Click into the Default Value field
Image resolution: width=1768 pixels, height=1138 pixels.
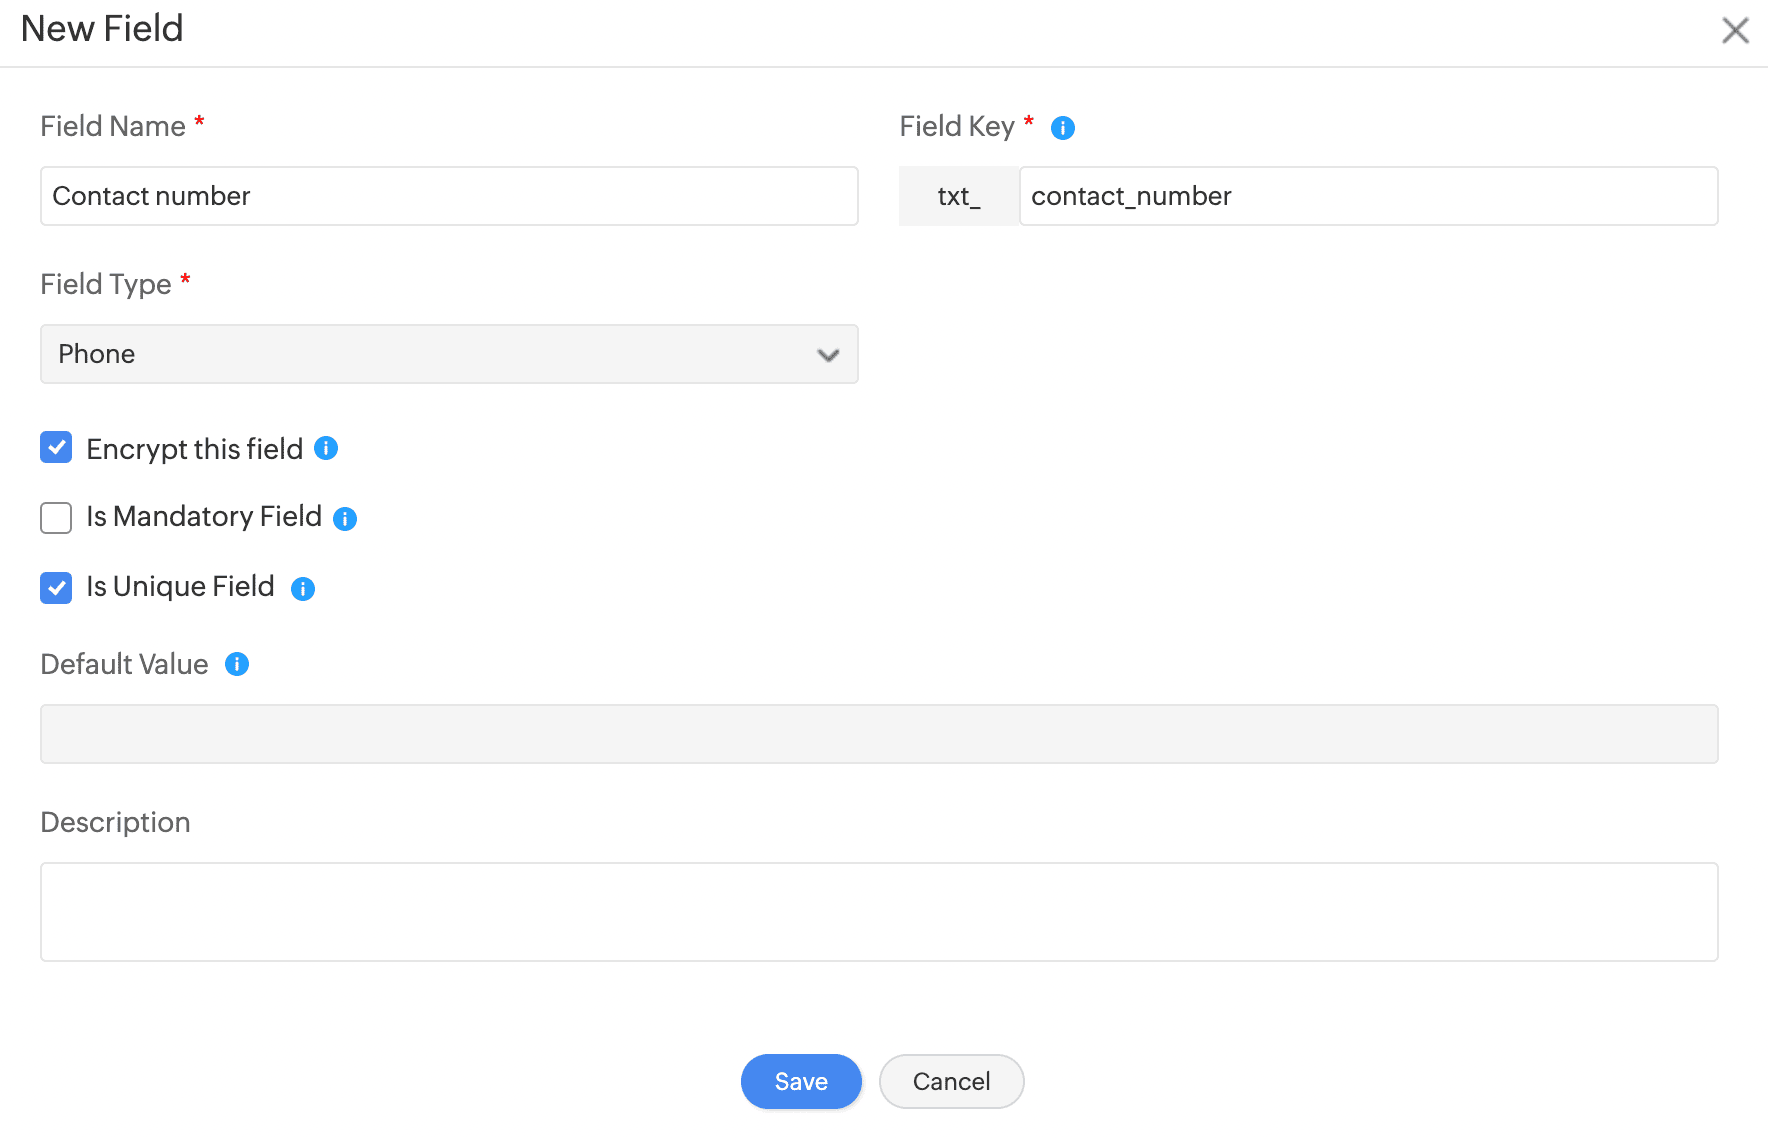point(879,734)
